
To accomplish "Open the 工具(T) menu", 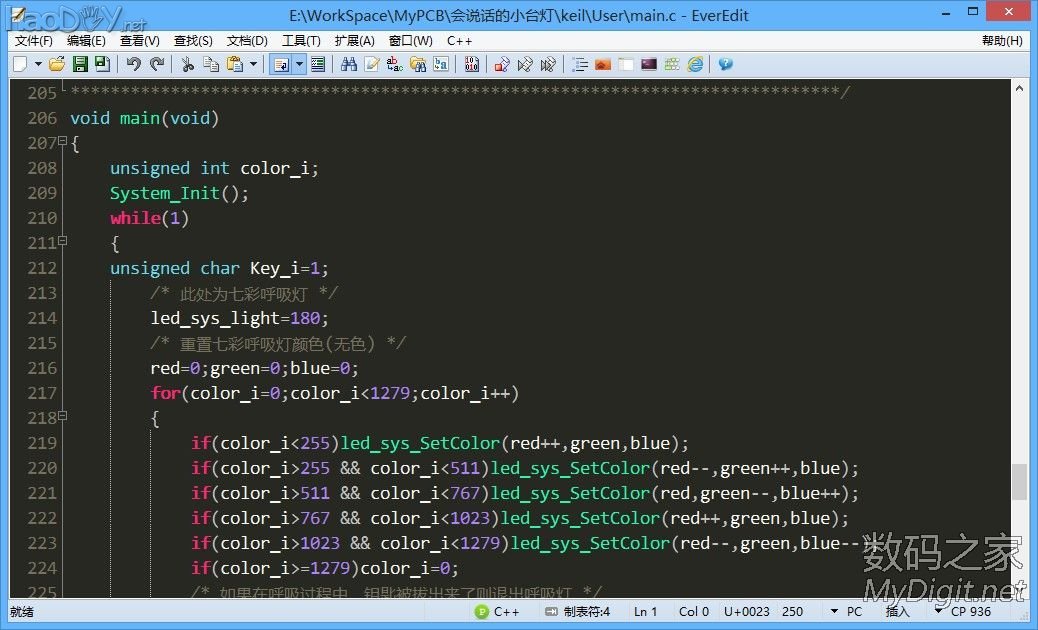I will (301, 41).
